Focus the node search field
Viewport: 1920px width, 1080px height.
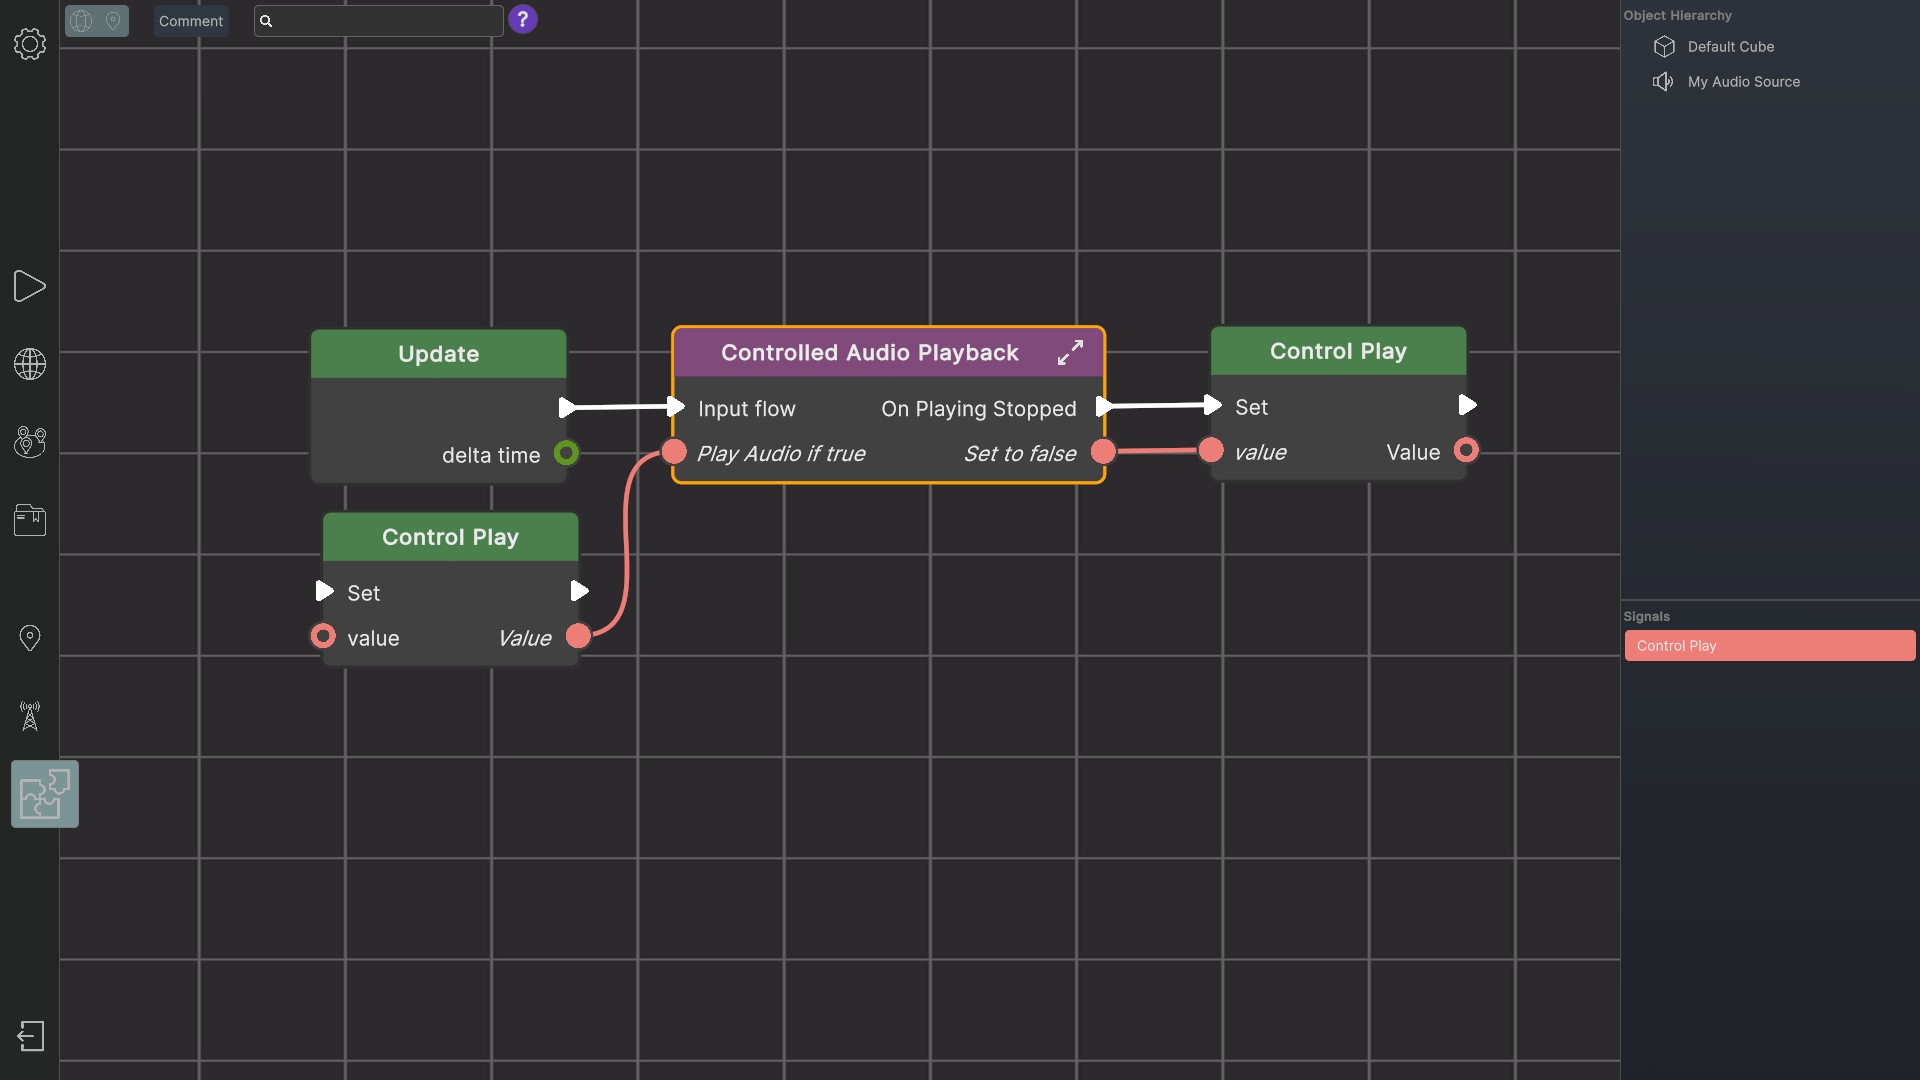(x=378, y=21)
